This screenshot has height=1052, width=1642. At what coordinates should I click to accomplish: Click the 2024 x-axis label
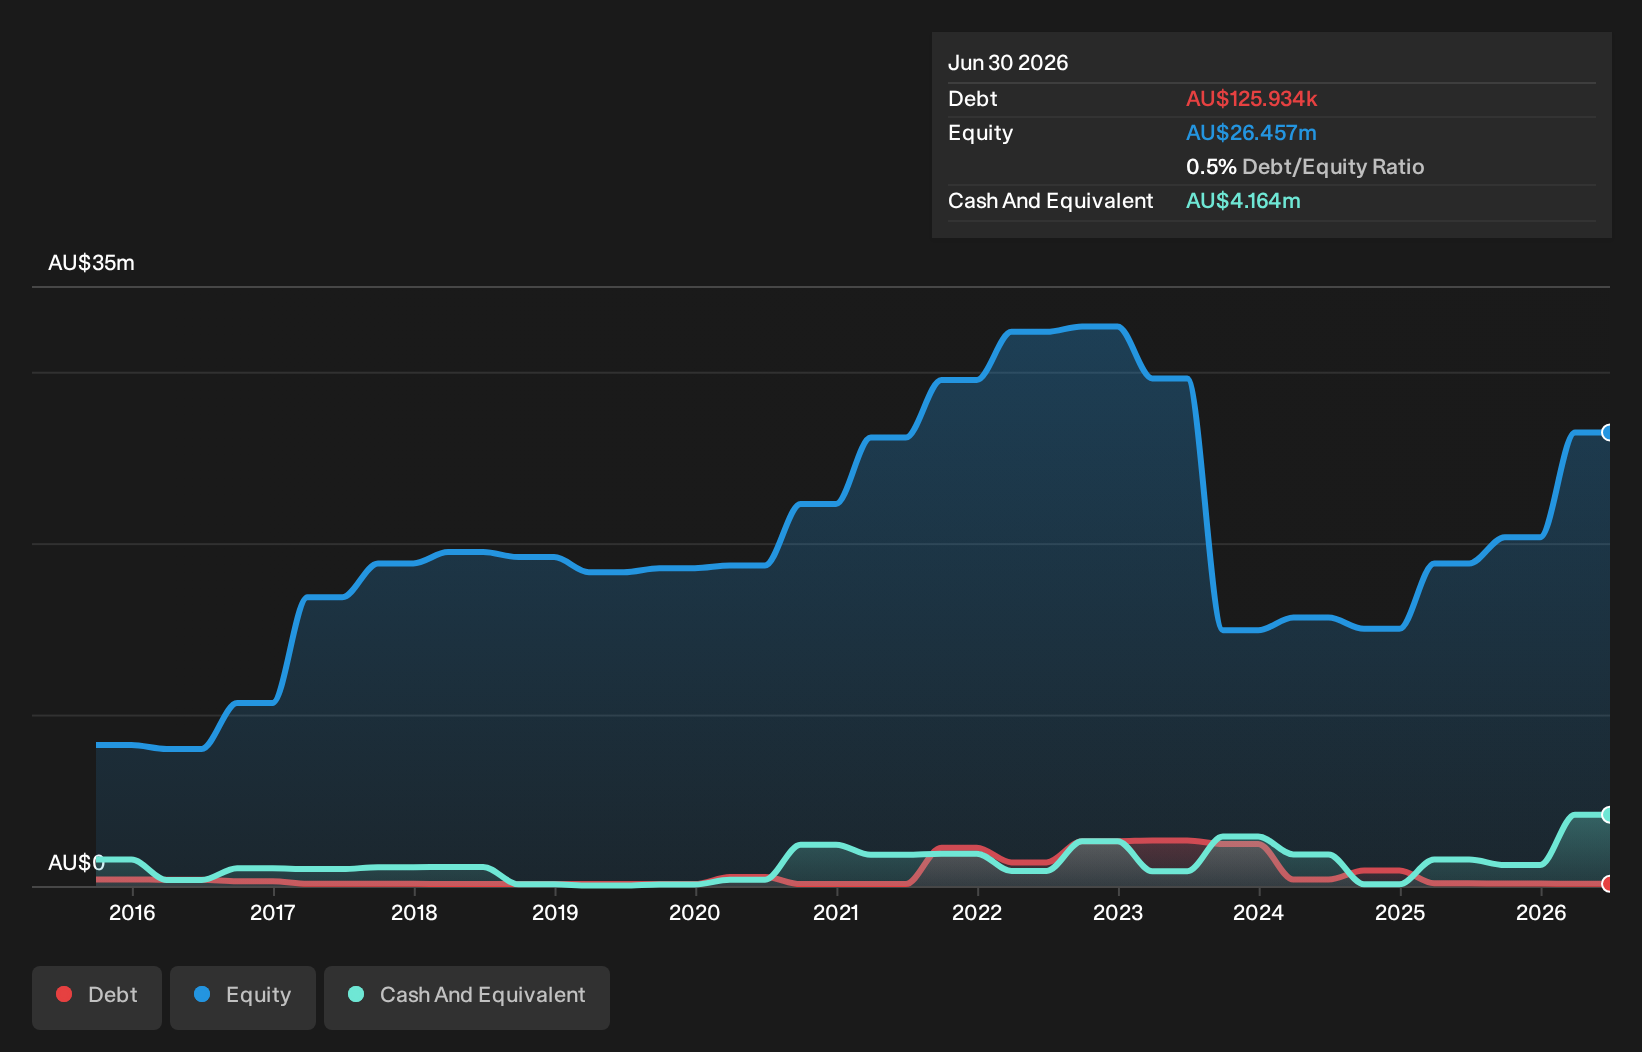click(x=1258, y=912)
